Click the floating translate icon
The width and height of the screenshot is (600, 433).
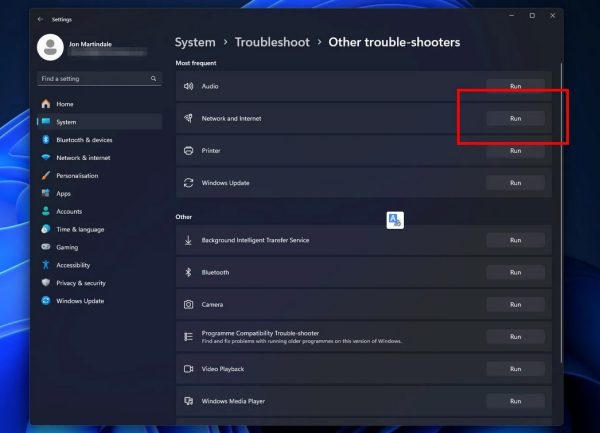tap(395, 220)
